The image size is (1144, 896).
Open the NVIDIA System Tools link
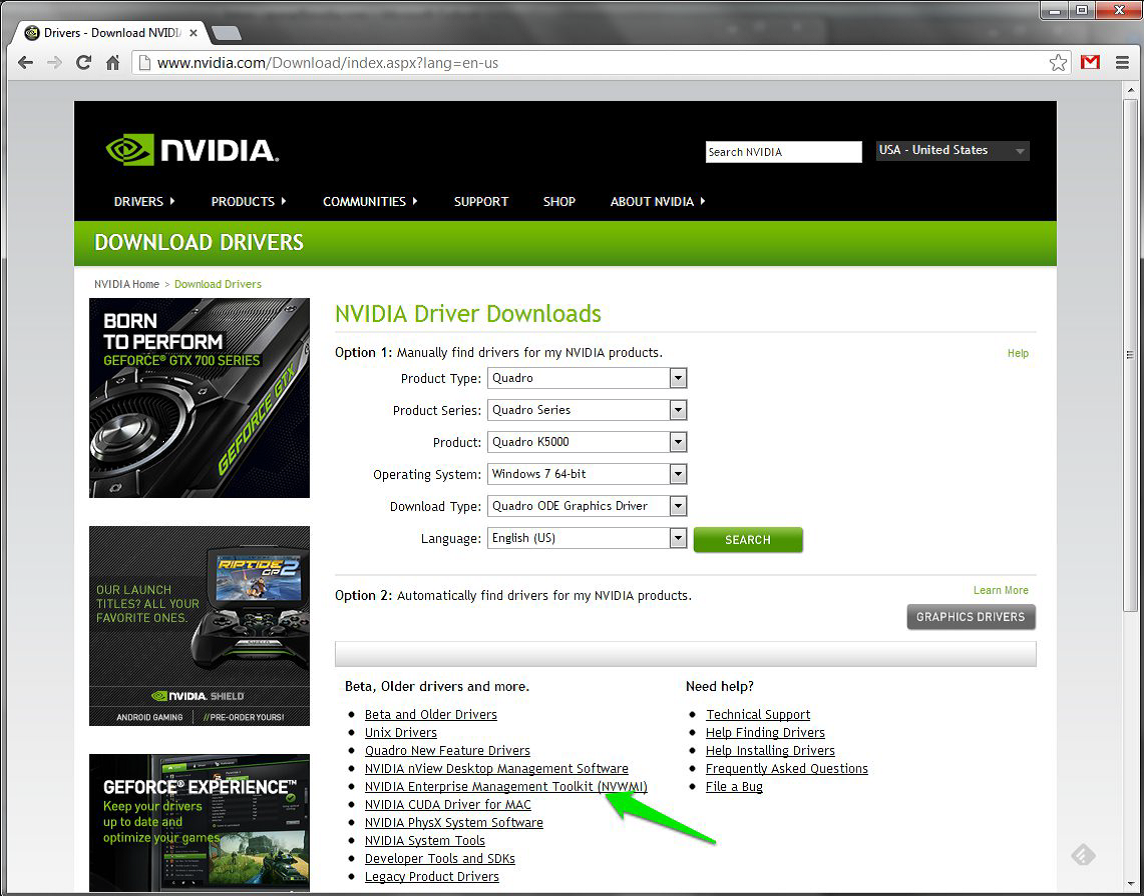(425, 841)
